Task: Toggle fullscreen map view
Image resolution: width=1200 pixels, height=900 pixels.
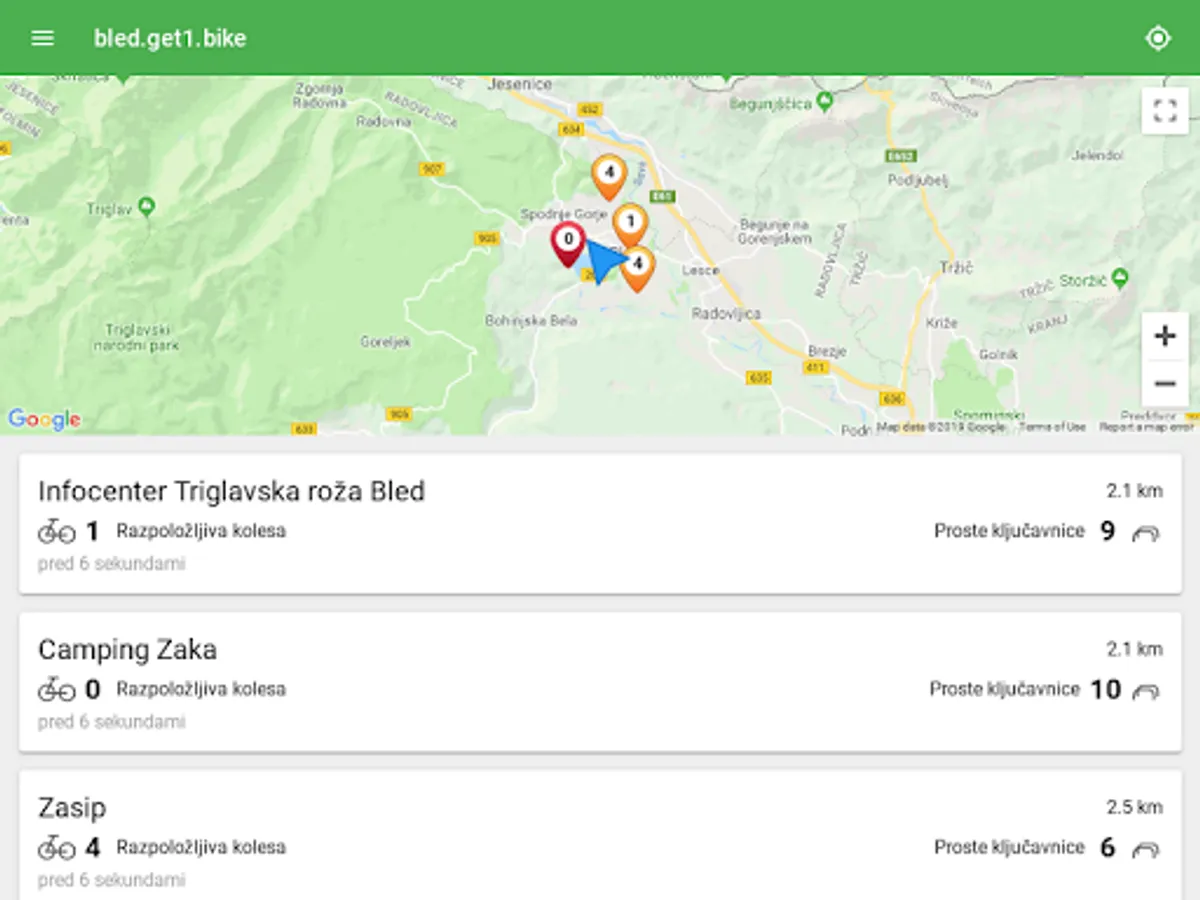Action: coord(1165,110)
